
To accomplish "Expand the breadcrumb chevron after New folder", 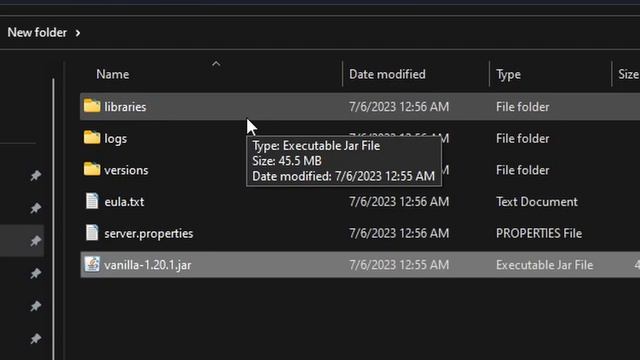I will [78, 33].
